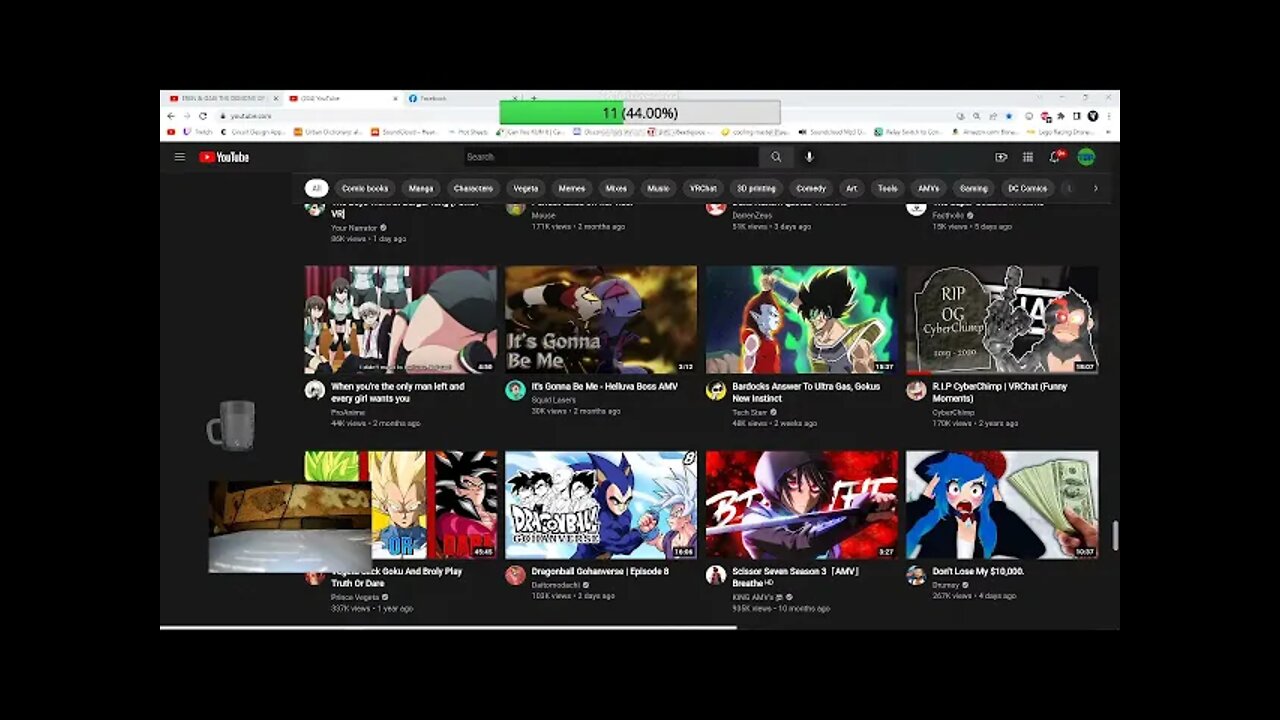Click ProAnime channel avatar
Viewport: 1280px width, 720px height.
[315, 390]
